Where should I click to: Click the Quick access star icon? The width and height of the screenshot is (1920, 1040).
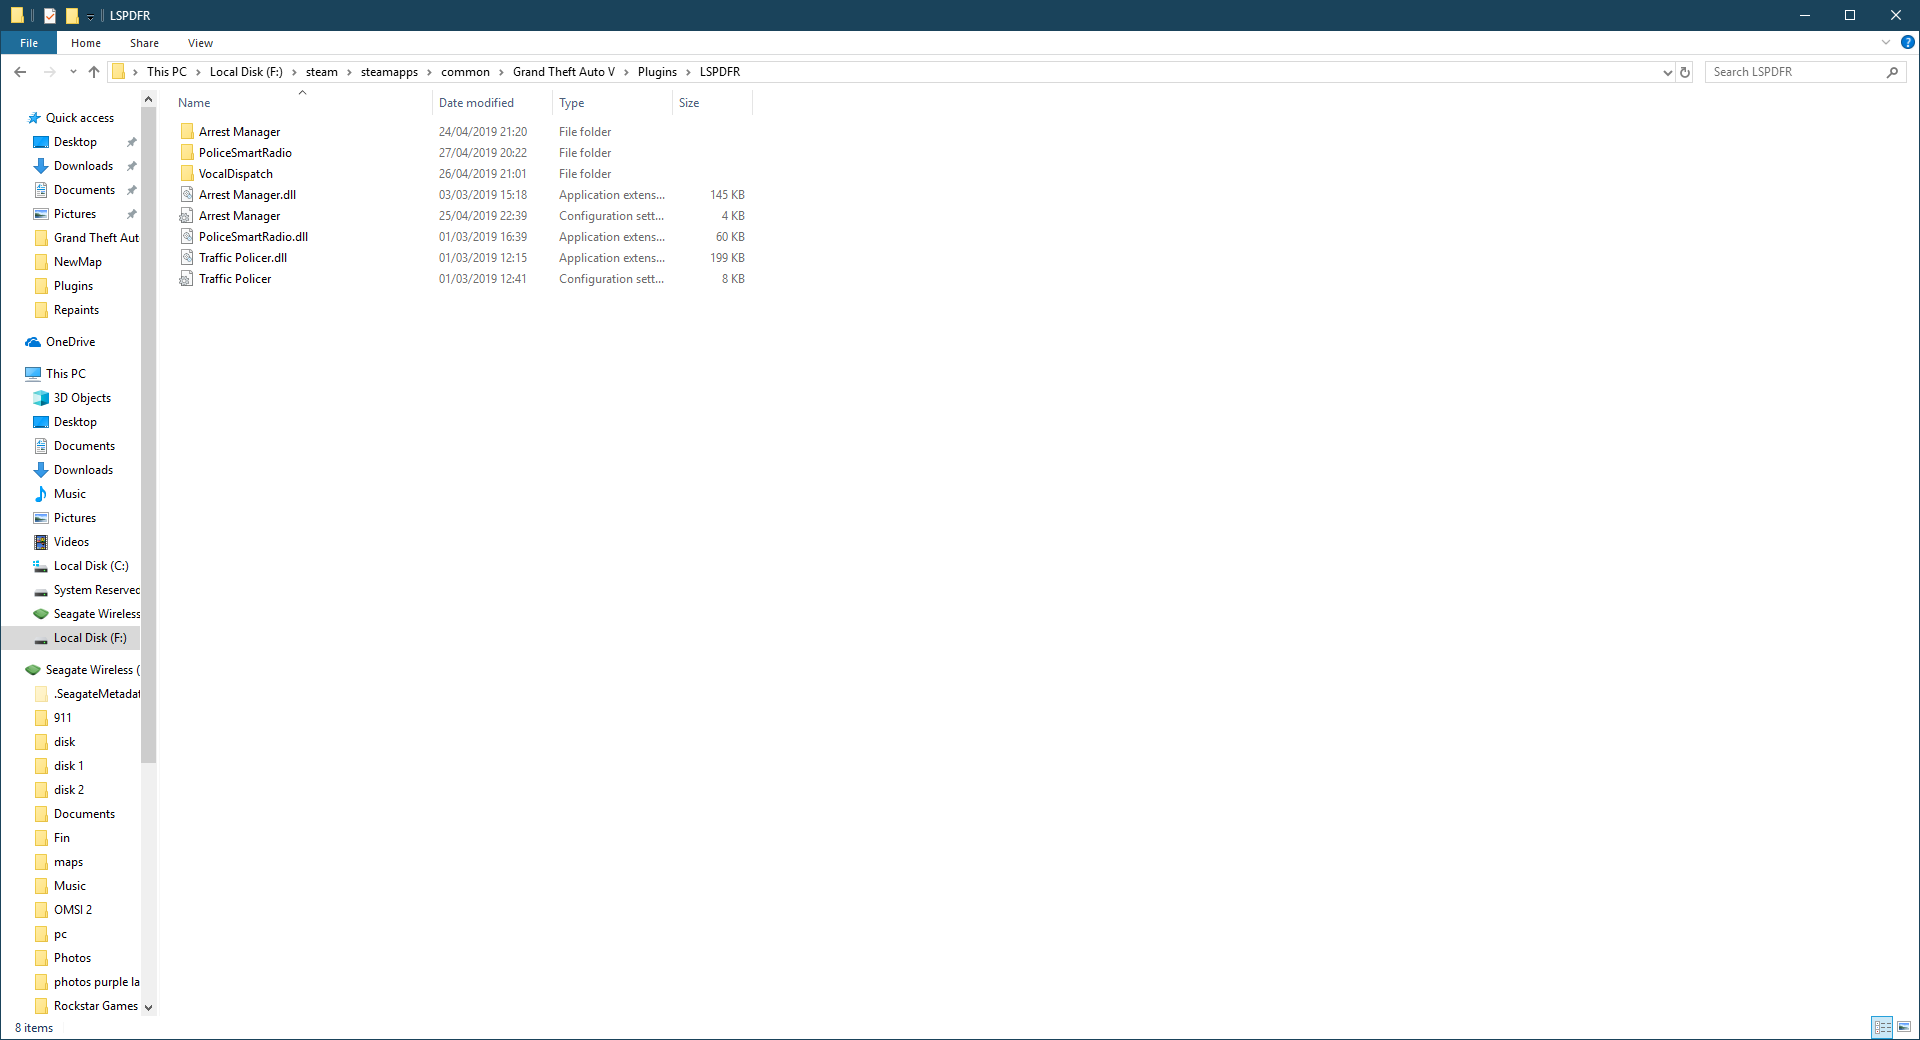(x=34, y=118)
